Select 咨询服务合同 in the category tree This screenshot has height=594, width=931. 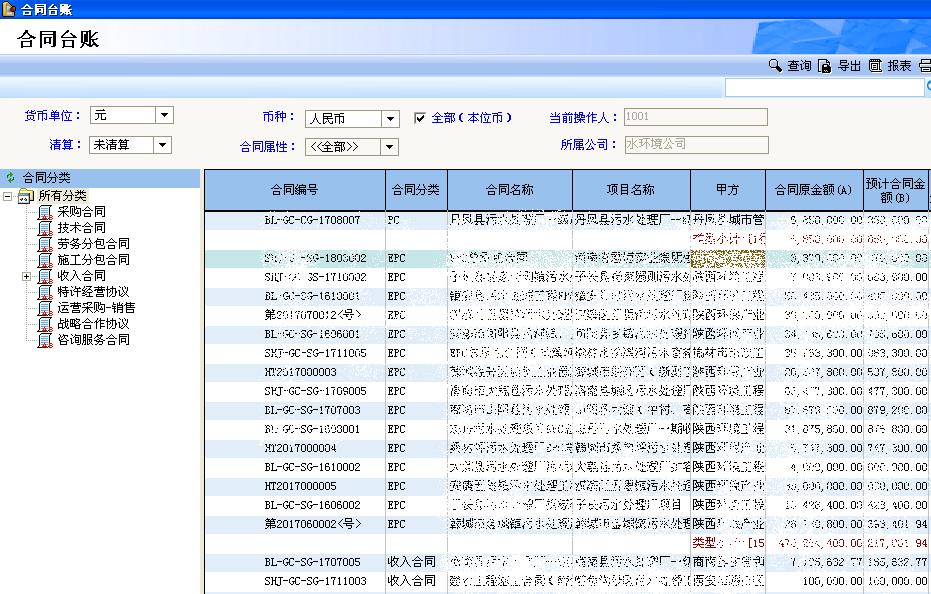[x=93, y=340]
